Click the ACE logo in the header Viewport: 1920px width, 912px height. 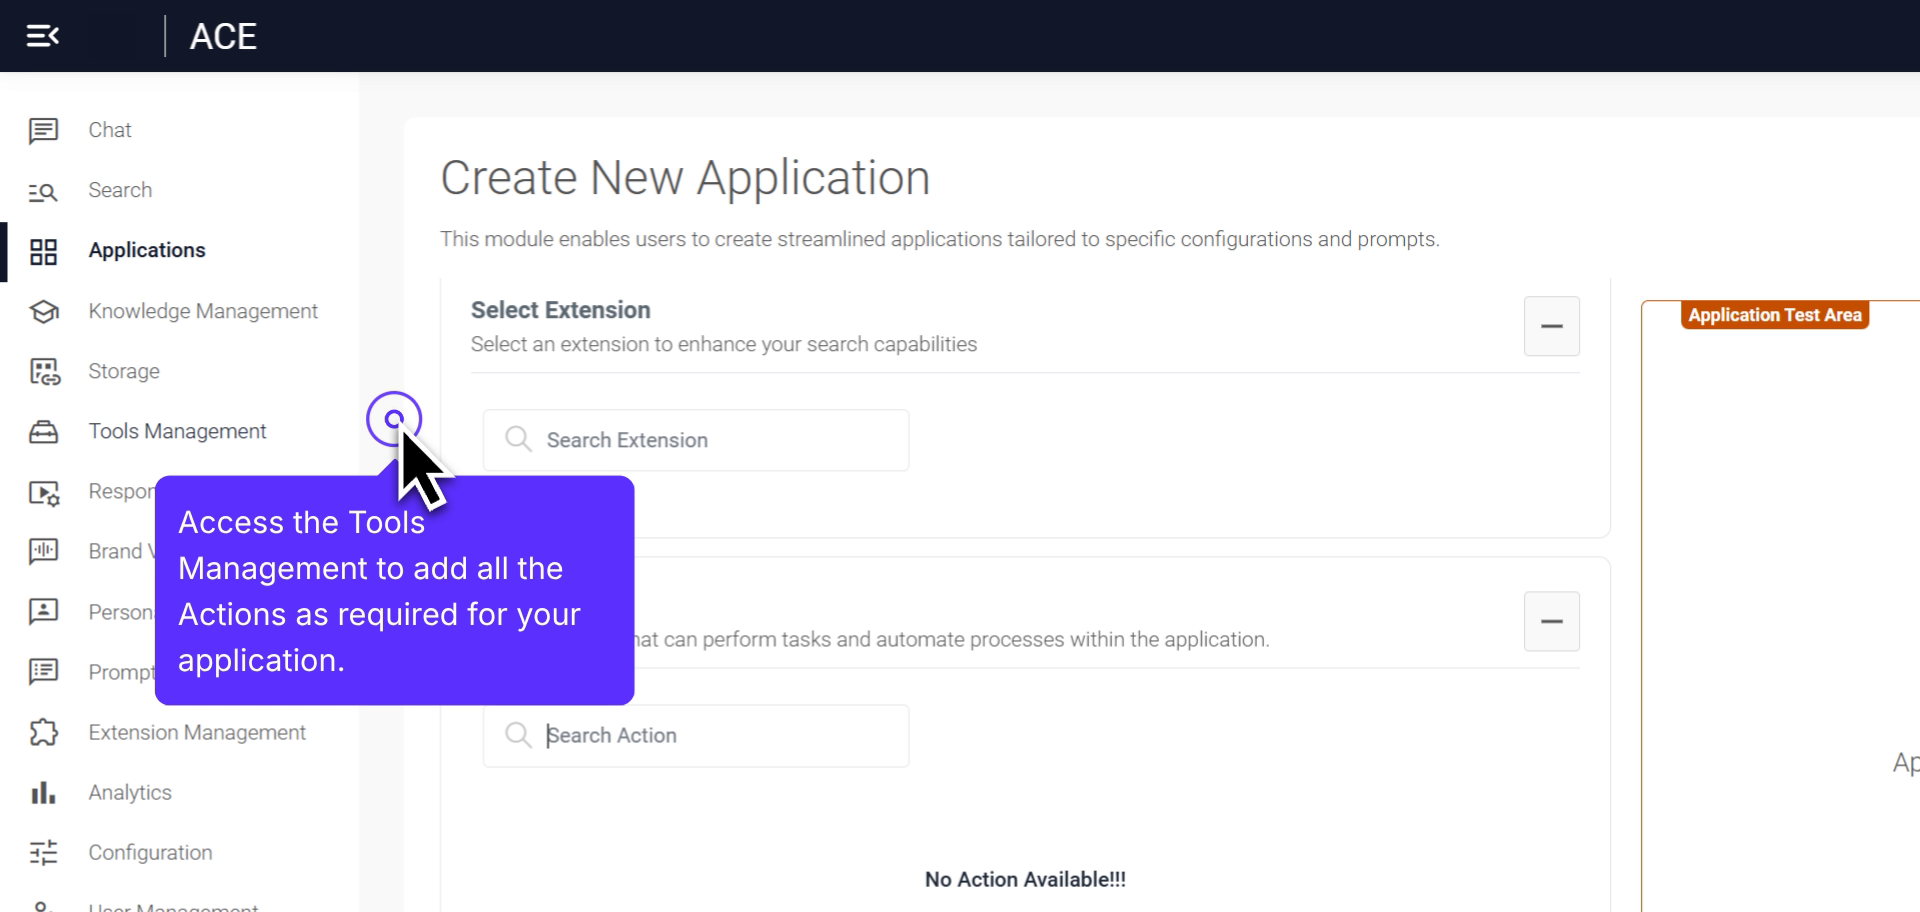(222, 35)
